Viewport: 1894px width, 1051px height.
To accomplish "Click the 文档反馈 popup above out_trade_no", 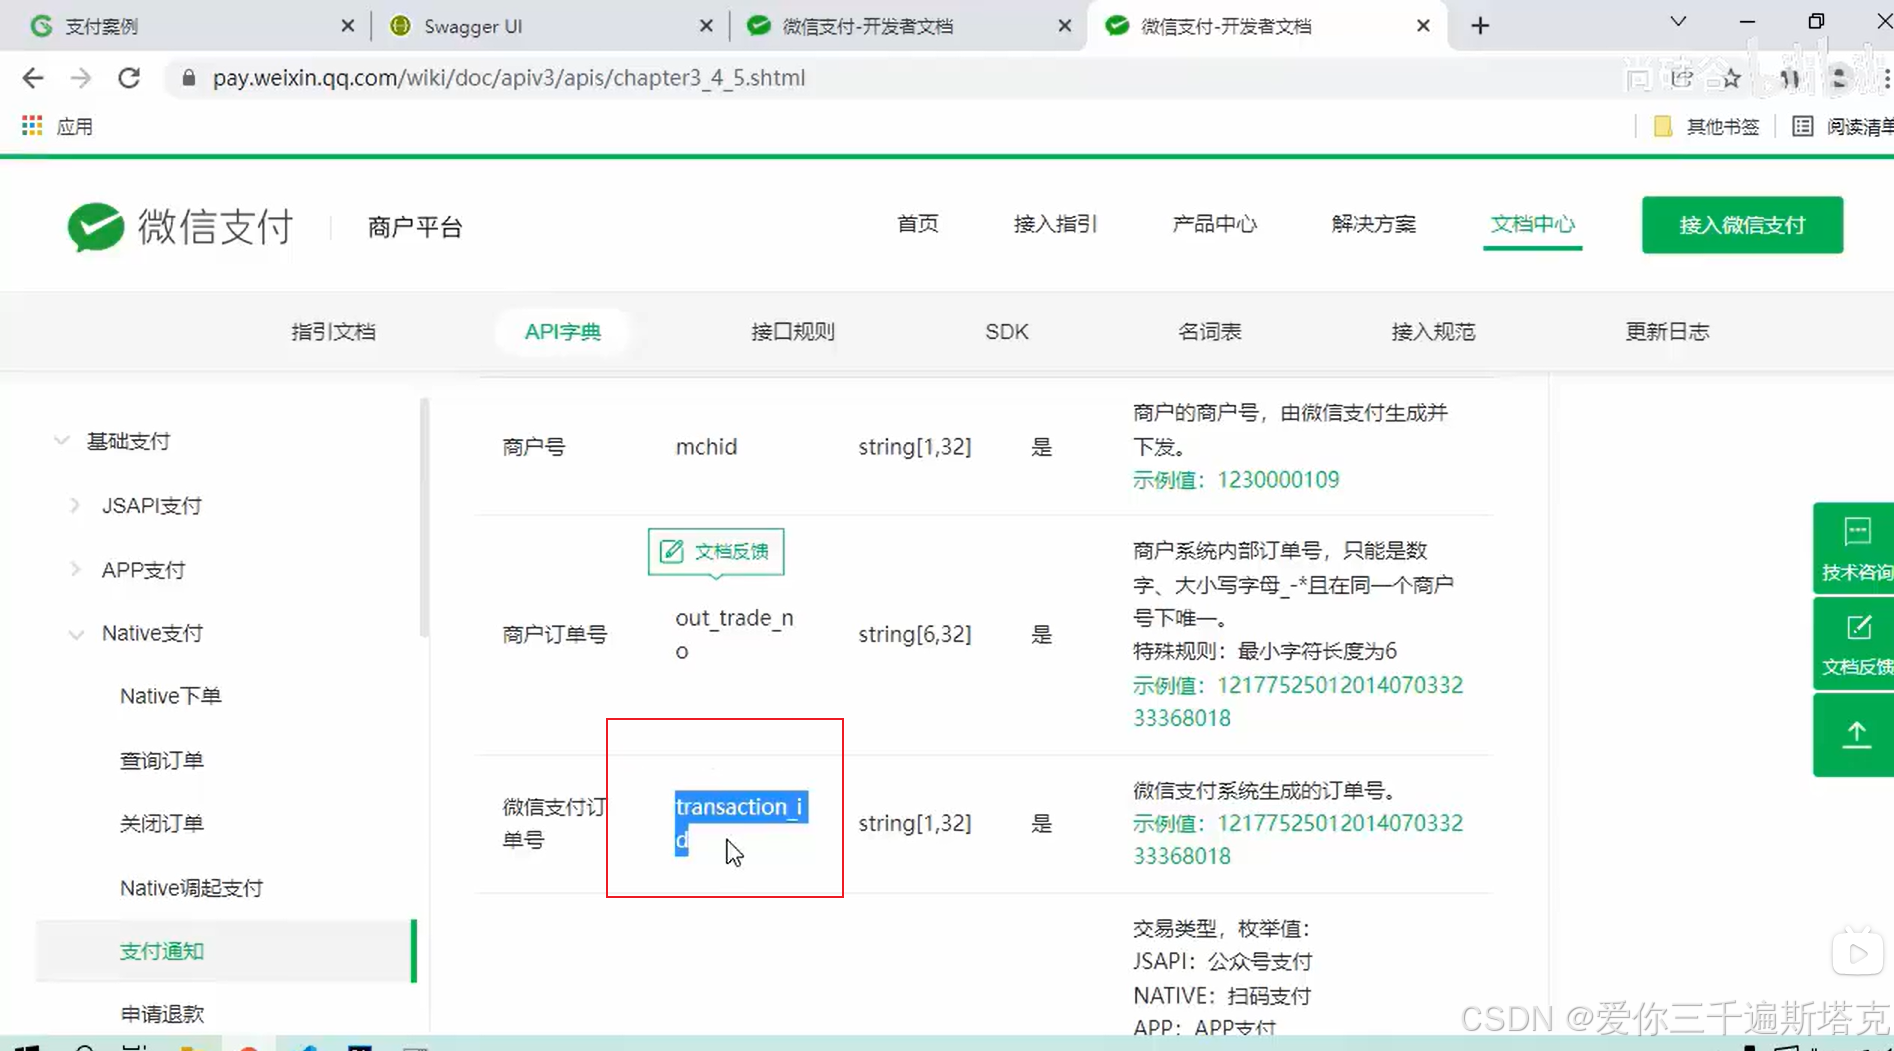I will [x=716, y=552].
